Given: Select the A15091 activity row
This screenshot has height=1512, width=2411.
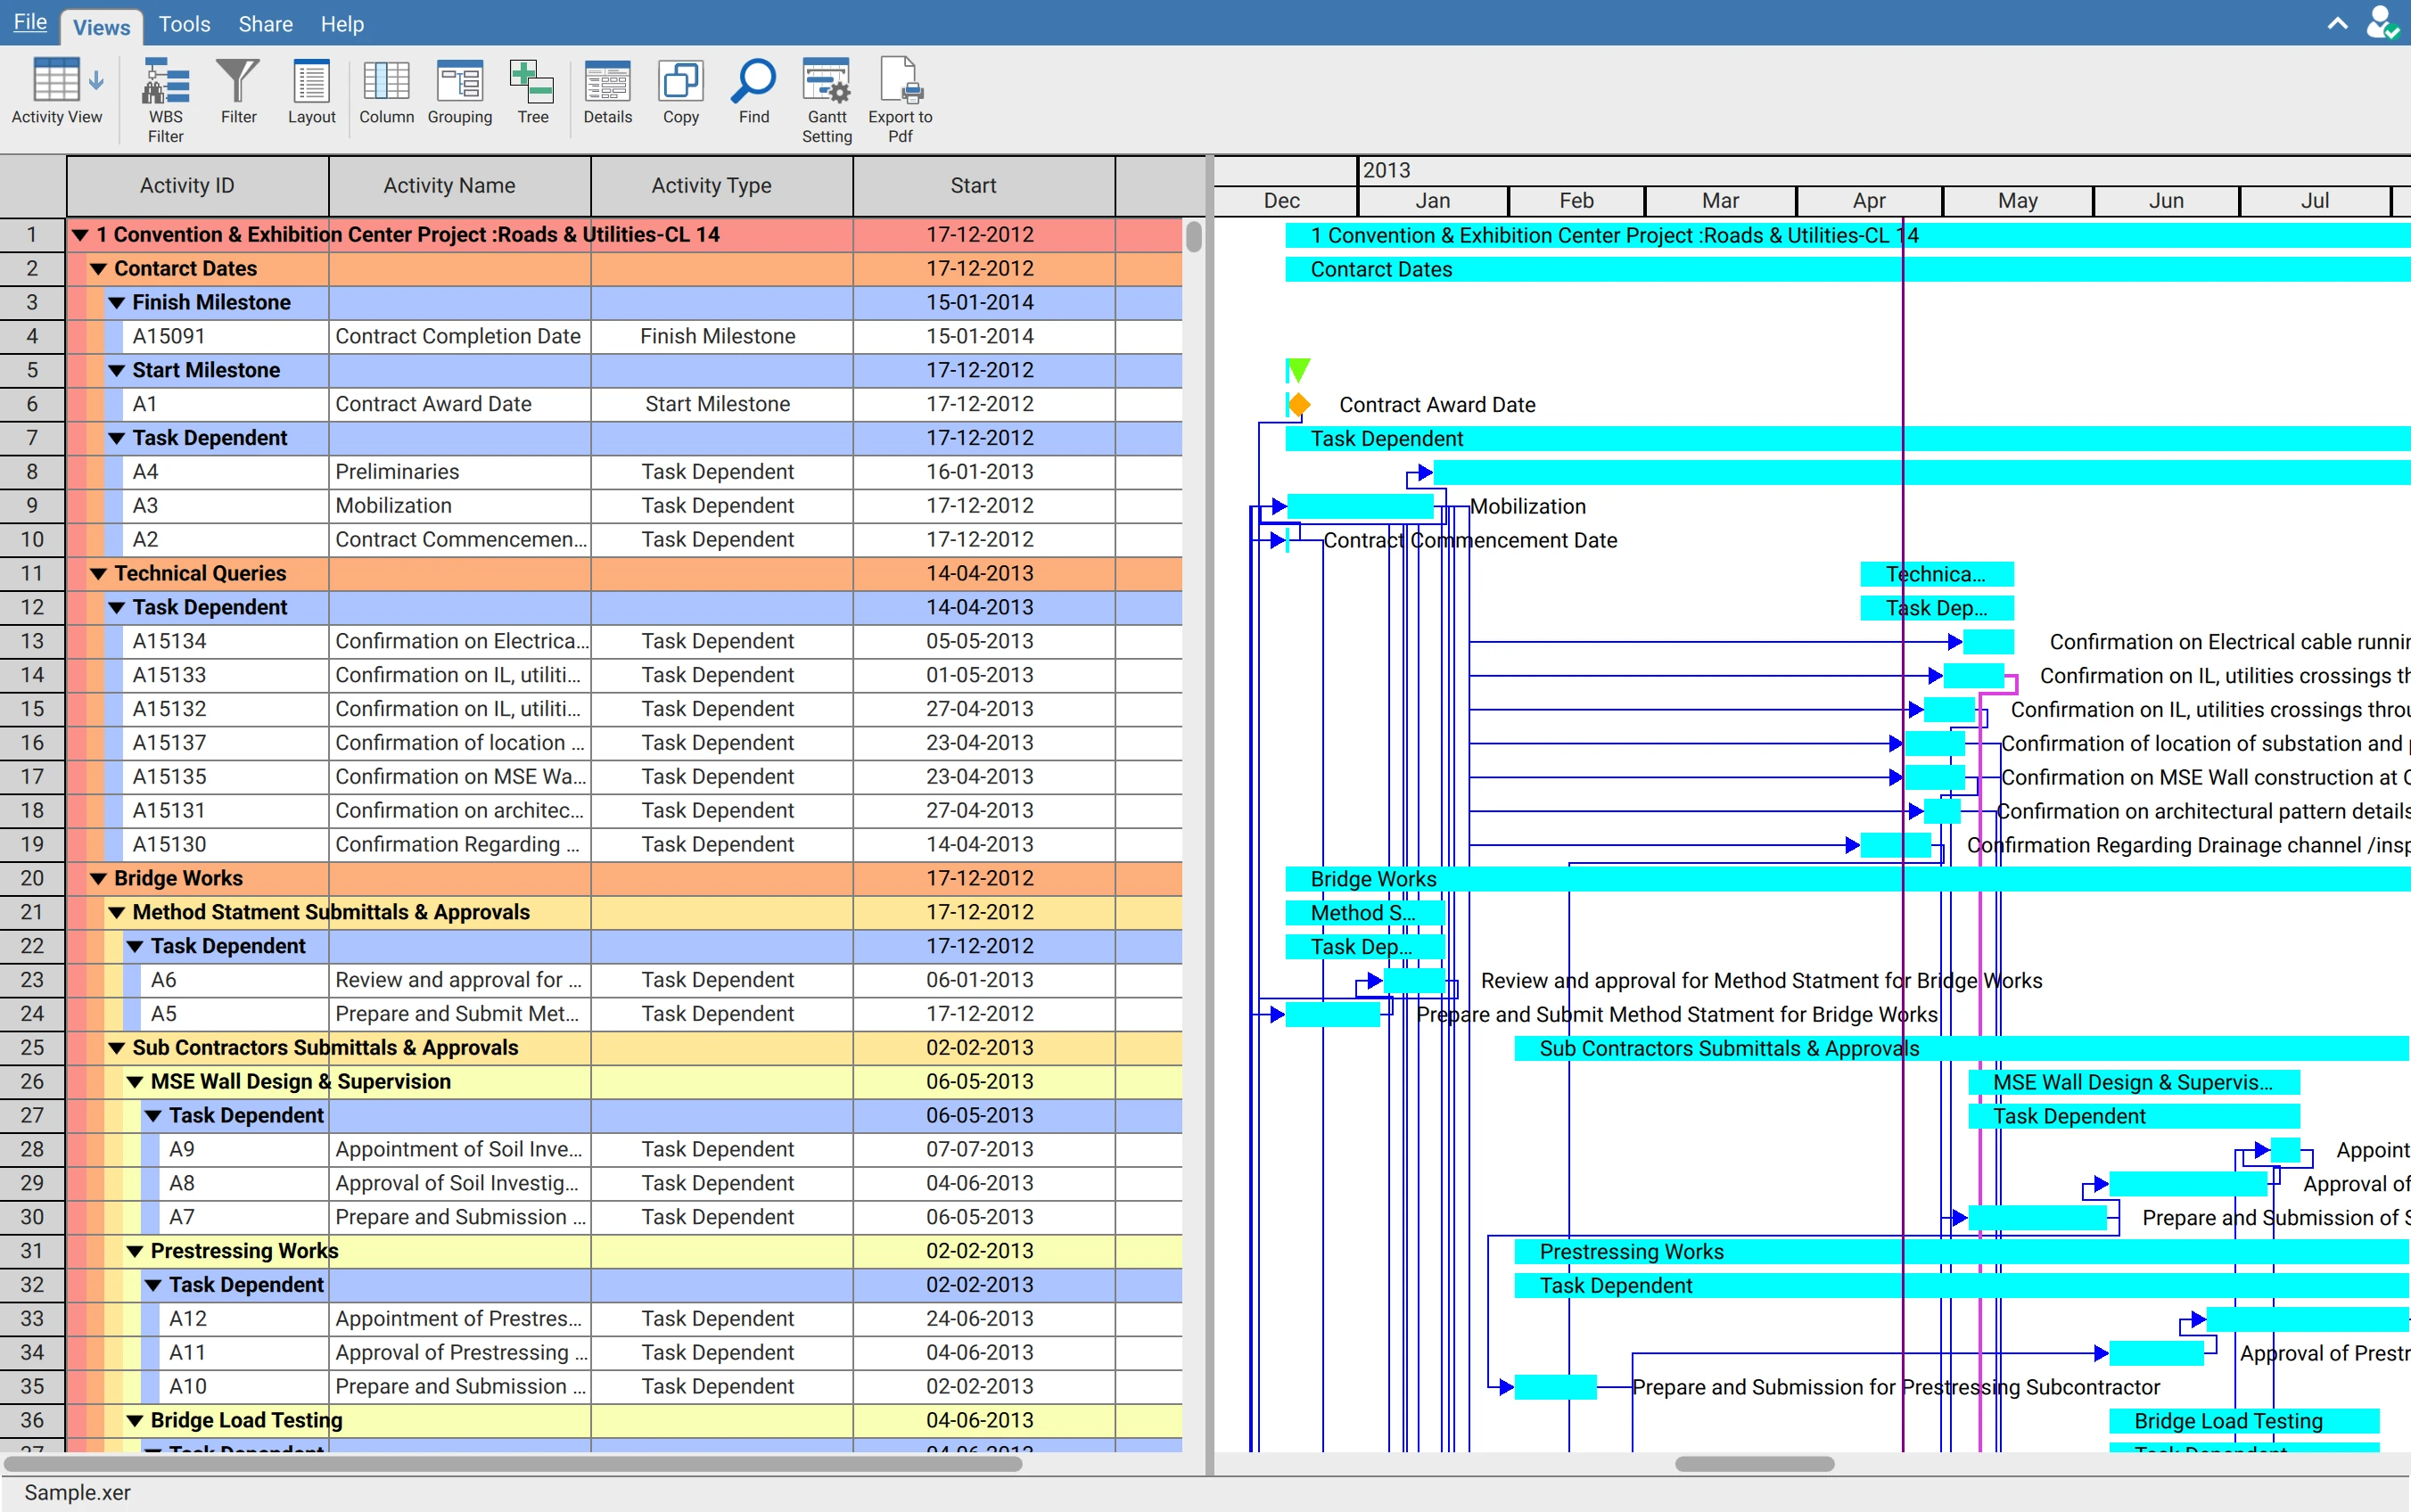Looking at the screenshot, I should (624, 337).
